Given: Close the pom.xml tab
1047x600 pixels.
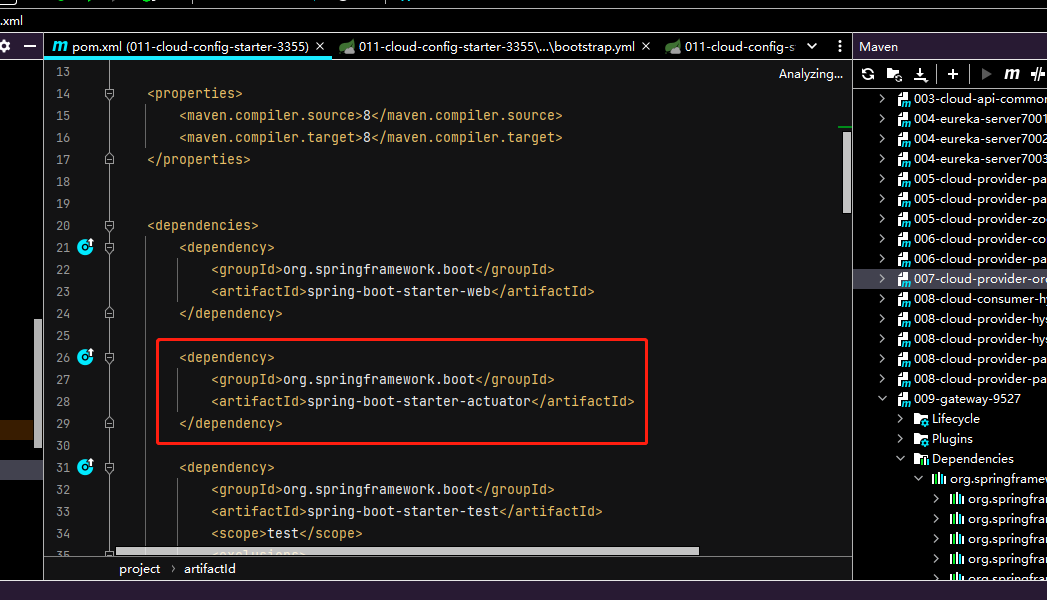Looking at the screenshot, I should (x=320, y=46).
